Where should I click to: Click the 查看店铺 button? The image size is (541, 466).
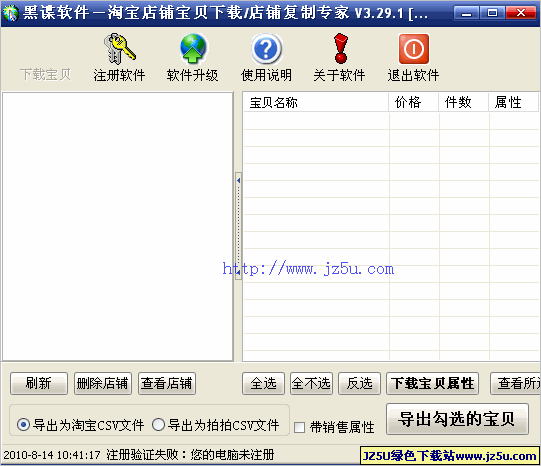pyautogui.click(x=167, y=383)
